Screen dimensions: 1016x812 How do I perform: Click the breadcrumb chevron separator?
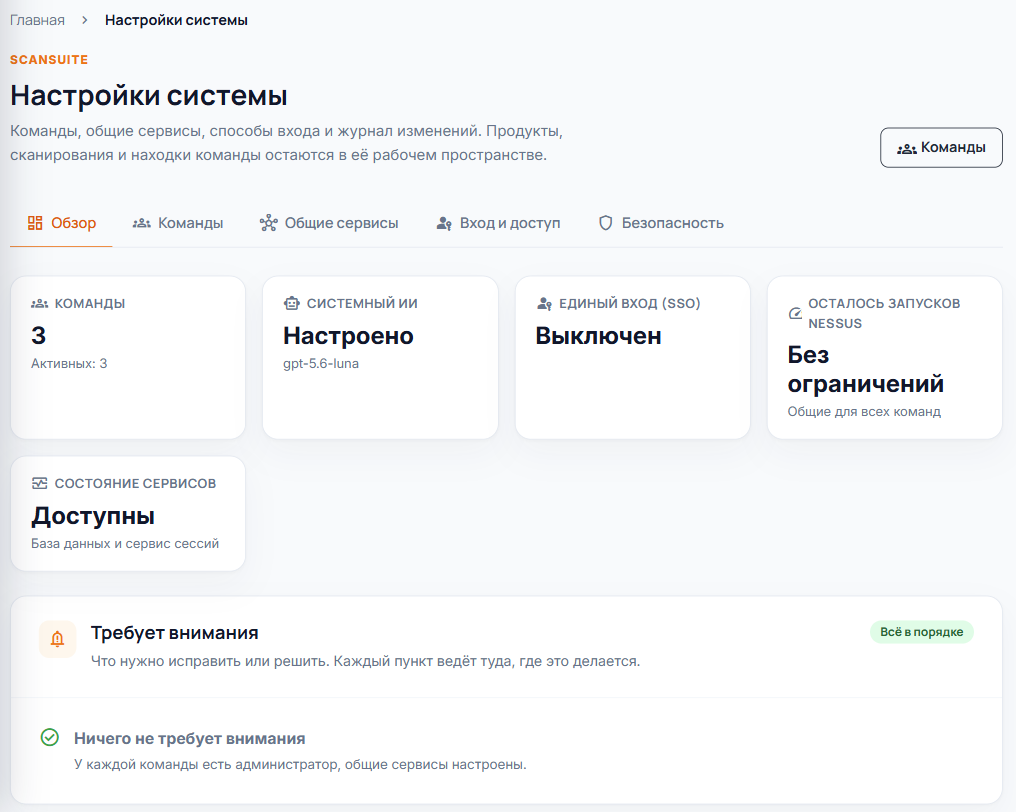(85, 20)
